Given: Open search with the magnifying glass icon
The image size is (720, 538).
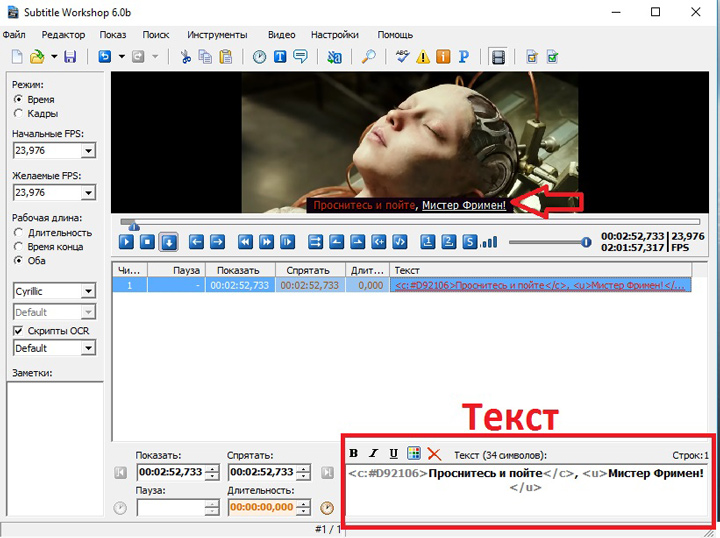Looking at the screenshot, I should 368,57.
